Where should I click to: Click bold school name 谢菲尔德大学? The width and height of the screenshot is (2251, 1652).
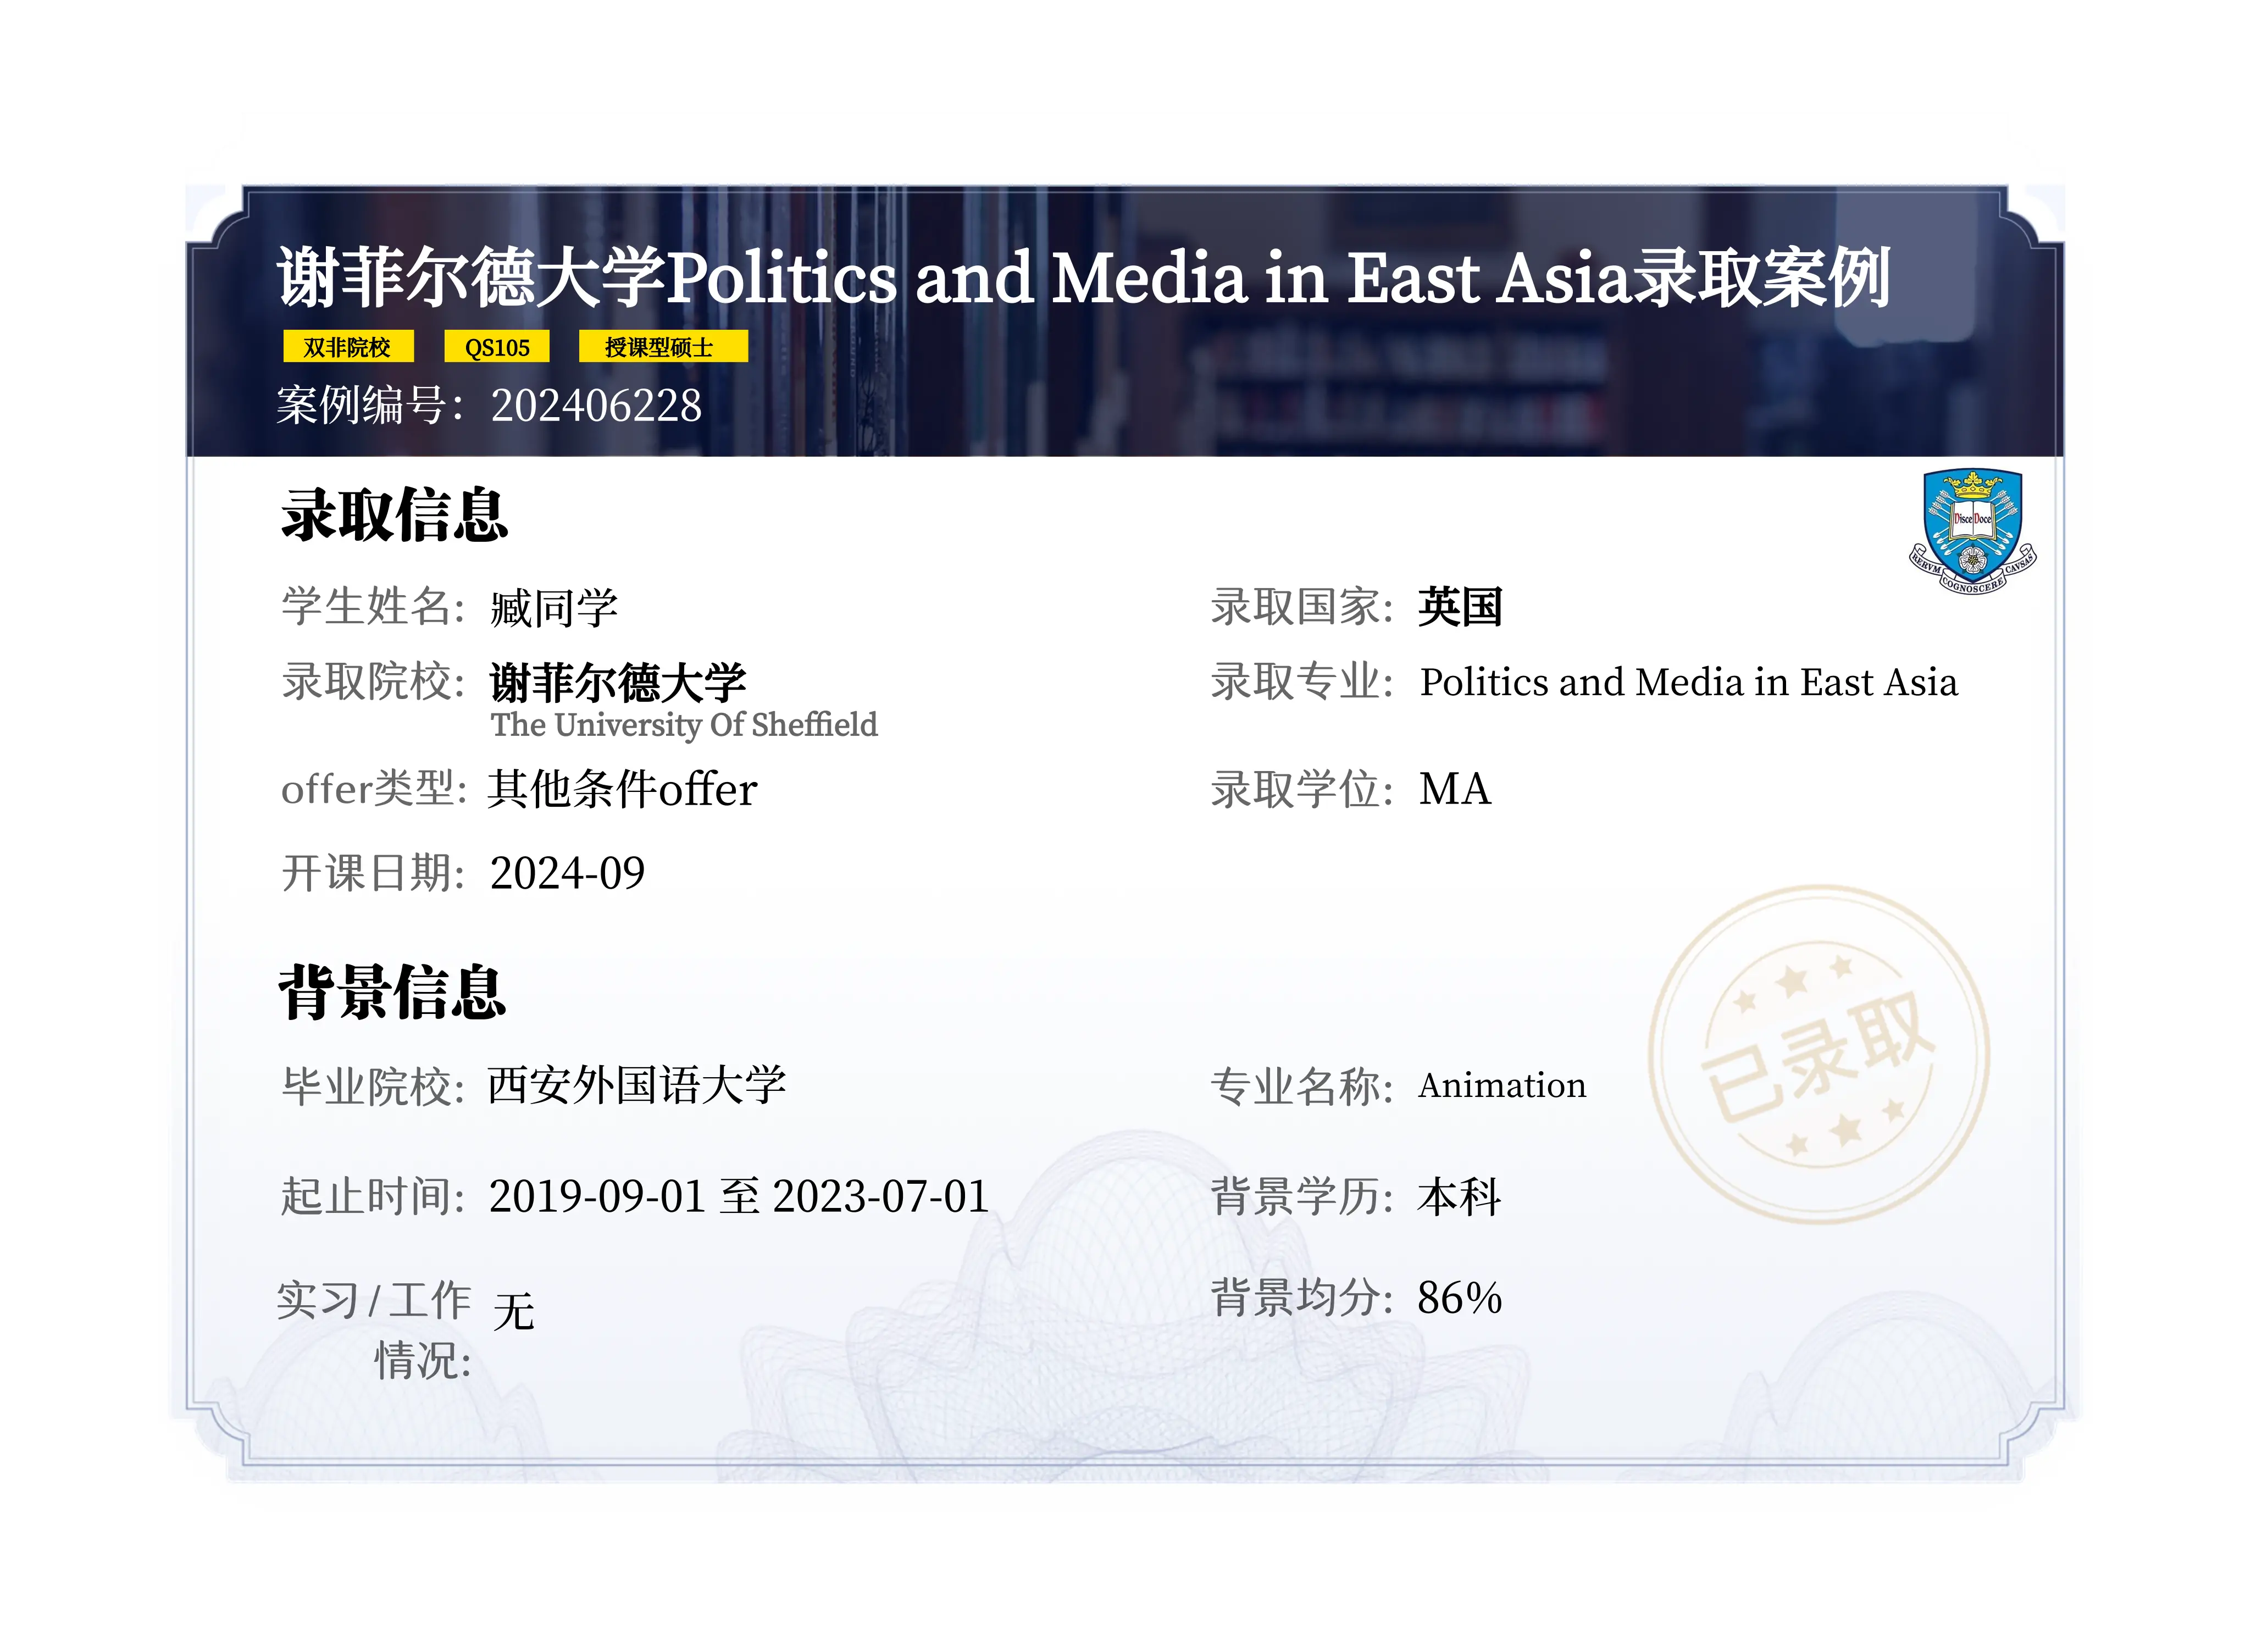(x=618, y=683)
